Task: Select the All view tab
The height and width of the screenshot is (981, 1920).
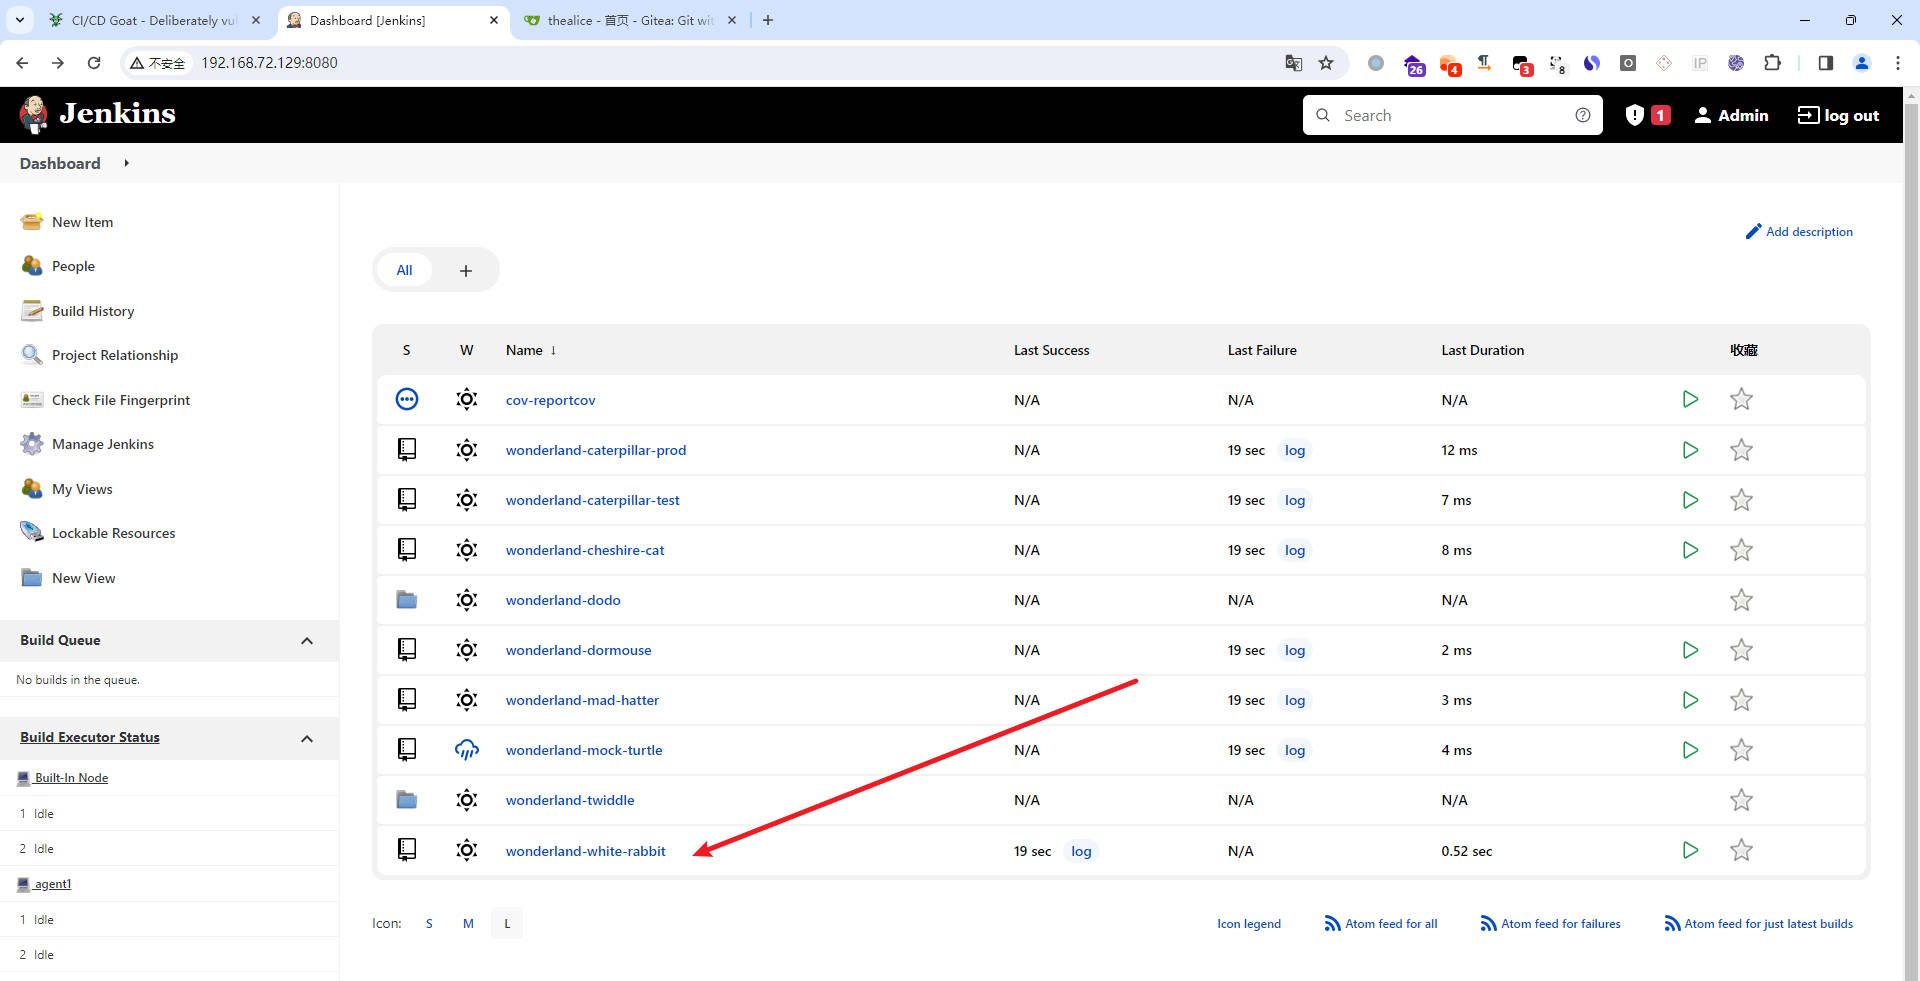Action: [x=404, y=270]
